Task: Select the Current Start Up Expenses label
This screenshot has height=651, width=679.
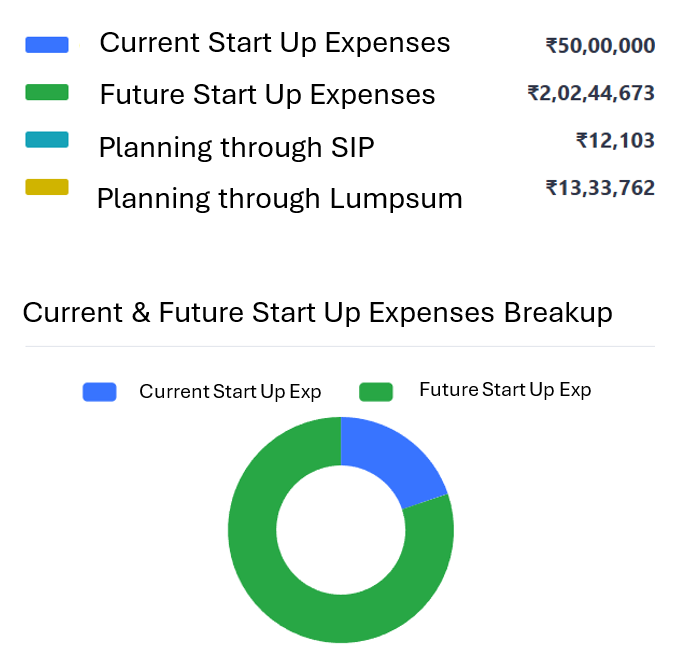Action: pos(275,44)
